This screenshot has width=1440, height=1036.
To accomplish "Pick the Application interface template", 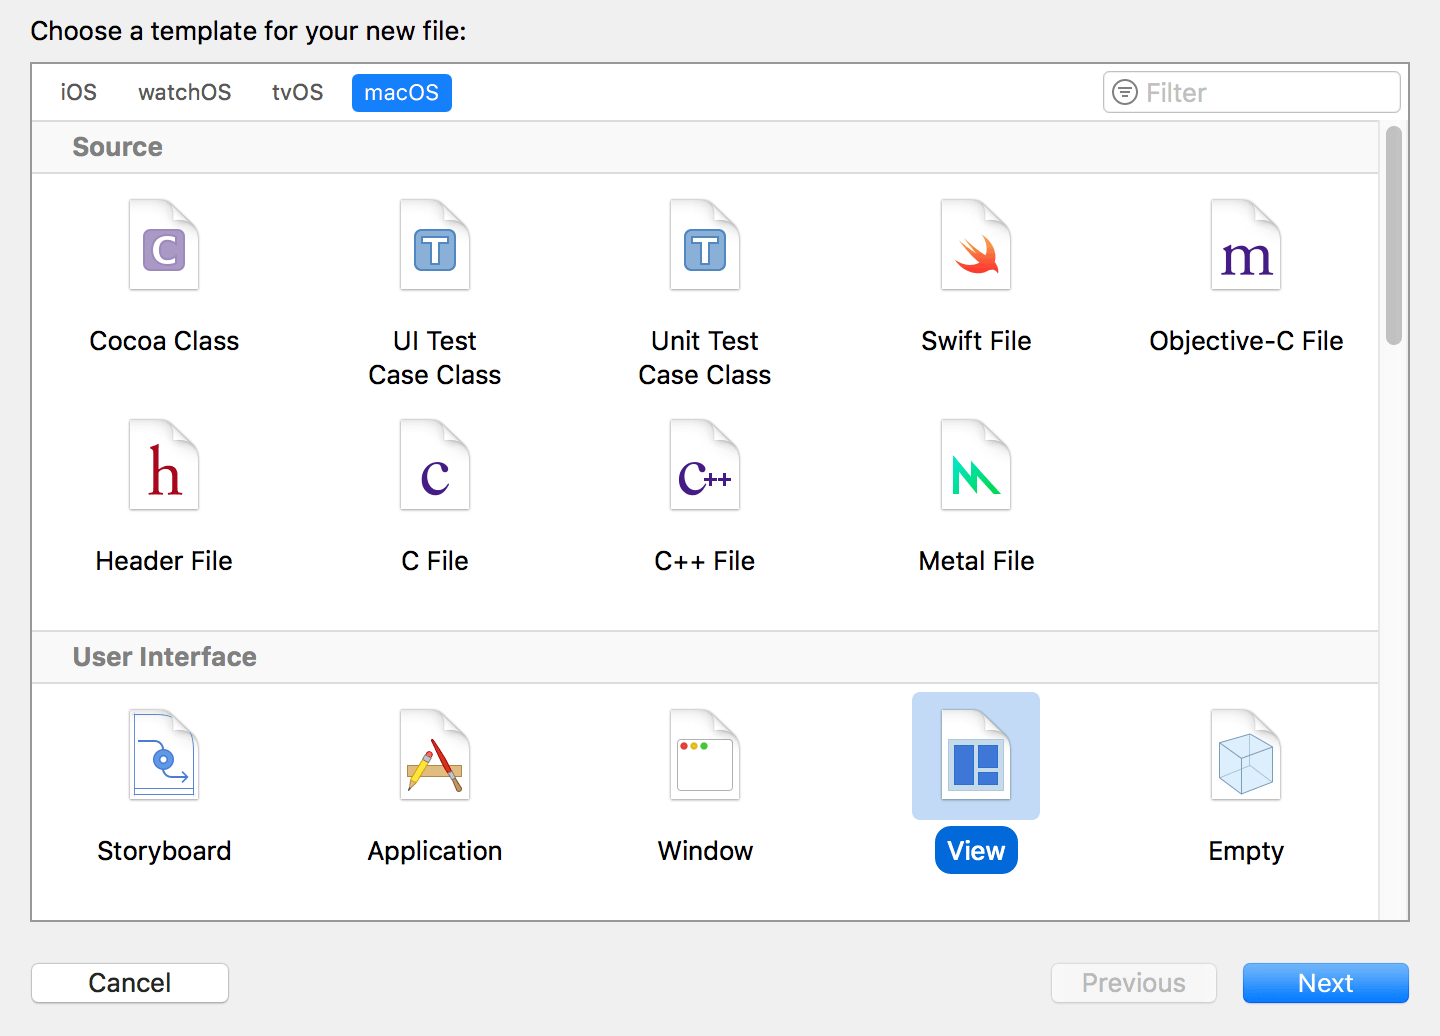I will tap(434, 756).
